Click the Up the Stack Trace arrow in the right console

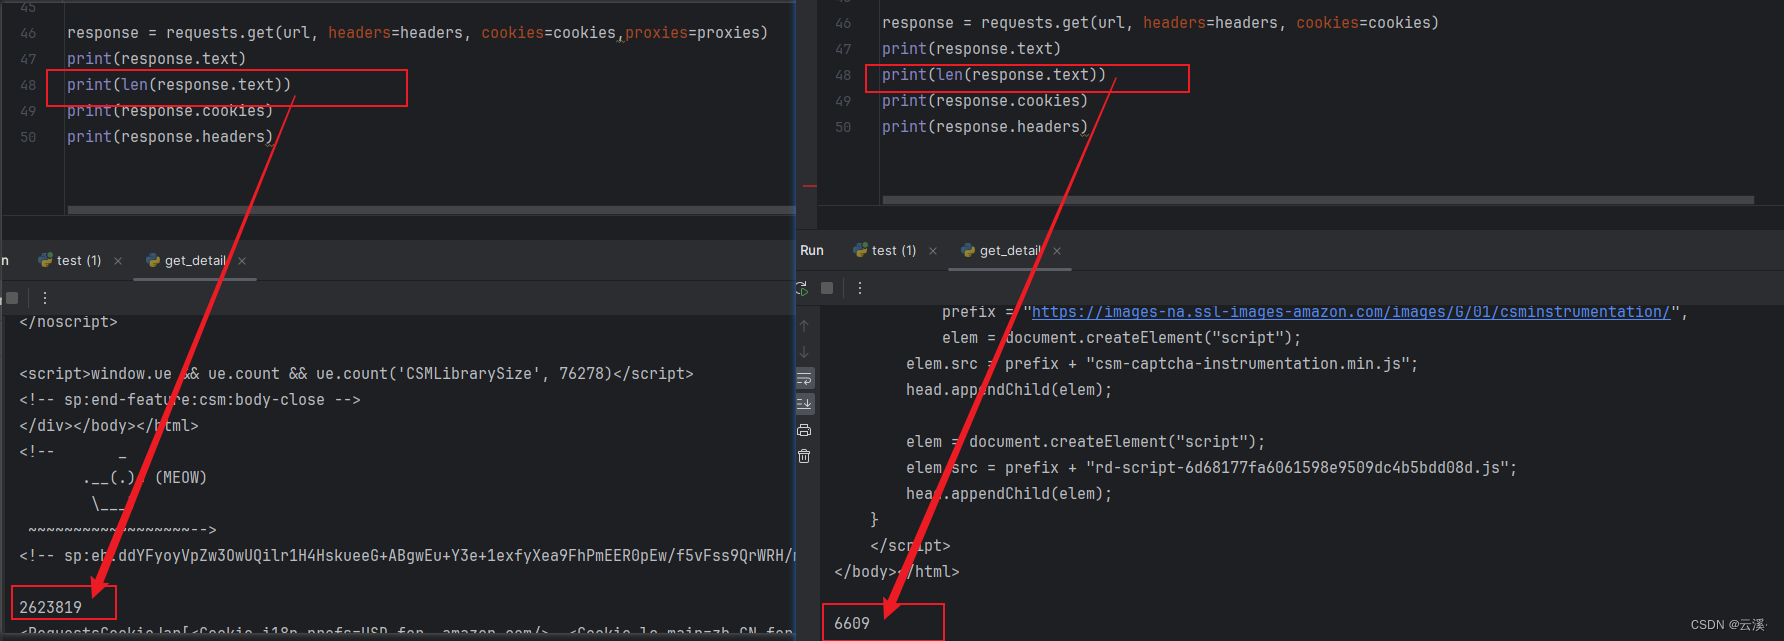tap(804, 326)
